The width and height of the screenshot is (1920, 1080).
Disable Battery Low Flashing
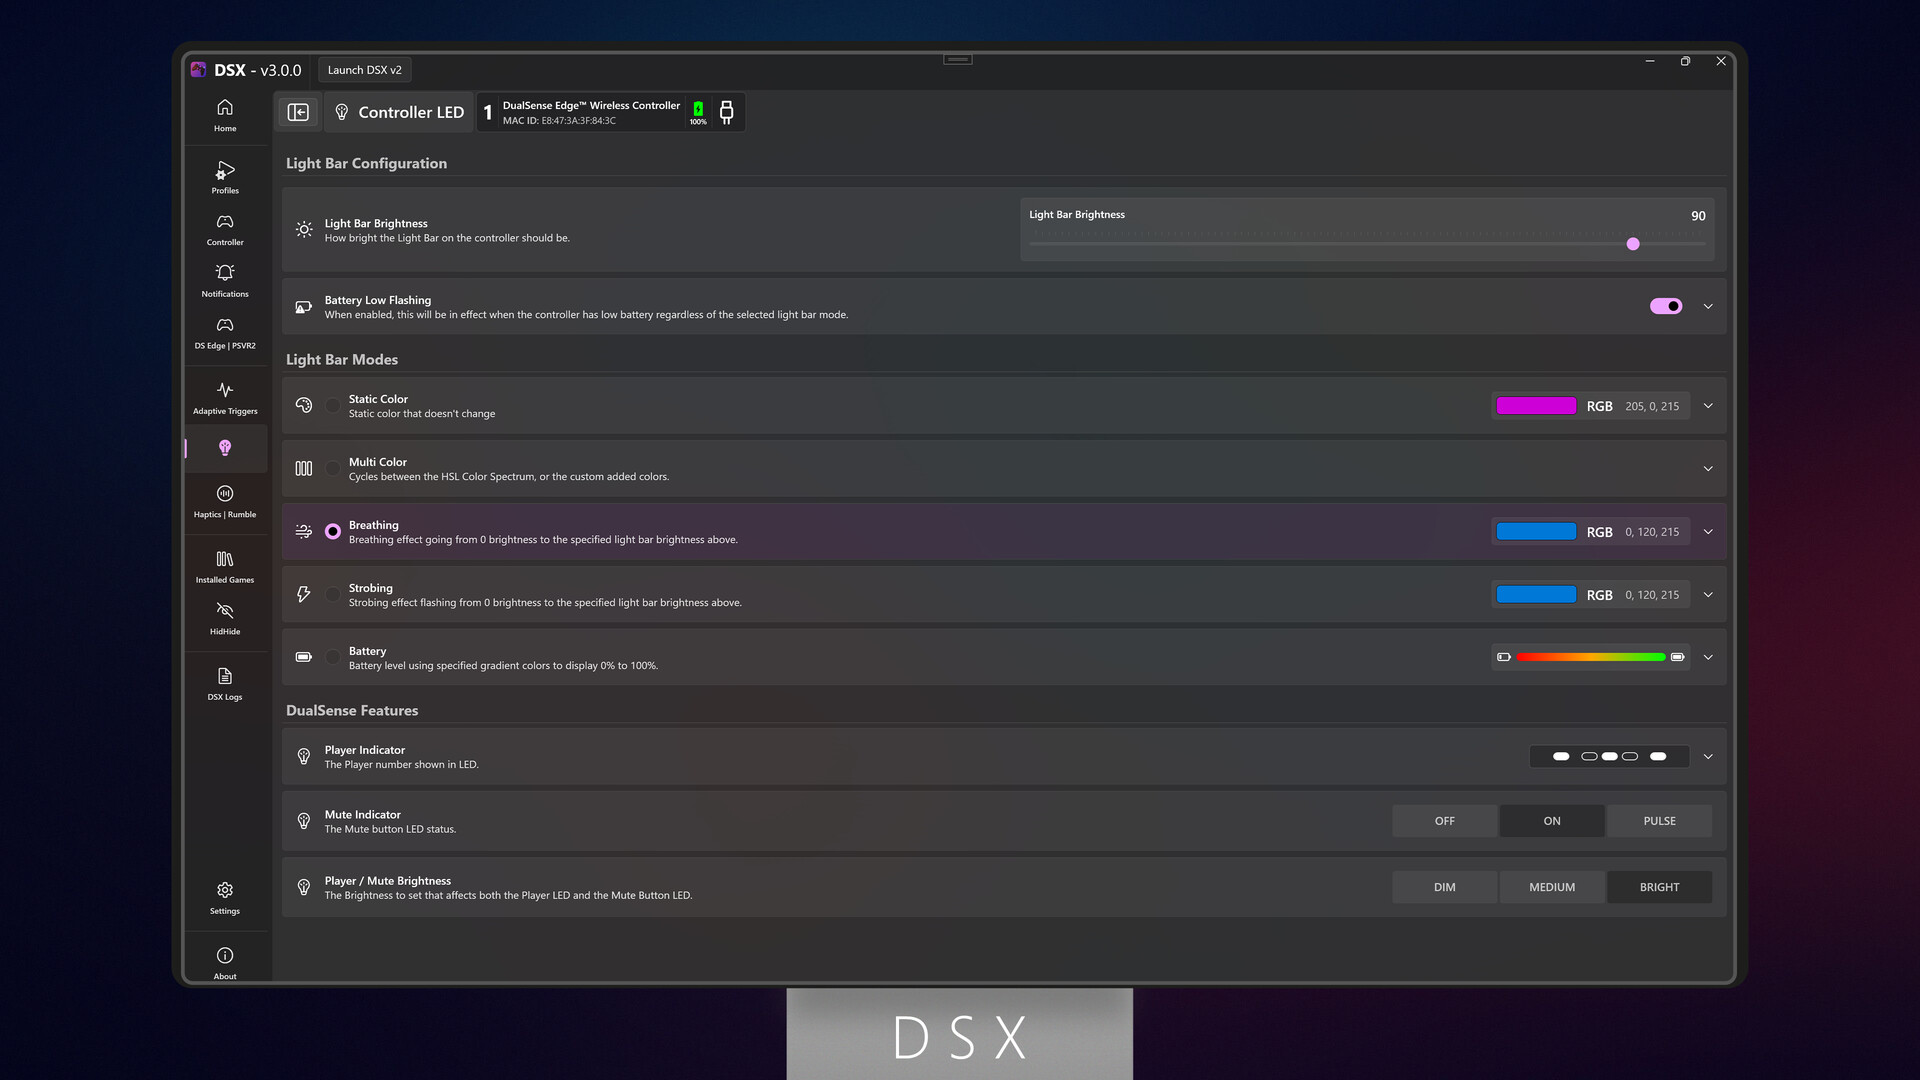1665,306
